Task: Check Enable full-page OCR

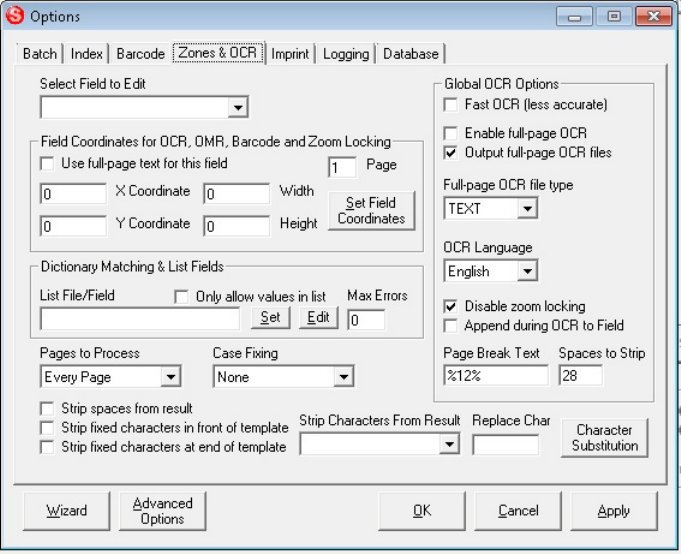Action: click(450, 133)
